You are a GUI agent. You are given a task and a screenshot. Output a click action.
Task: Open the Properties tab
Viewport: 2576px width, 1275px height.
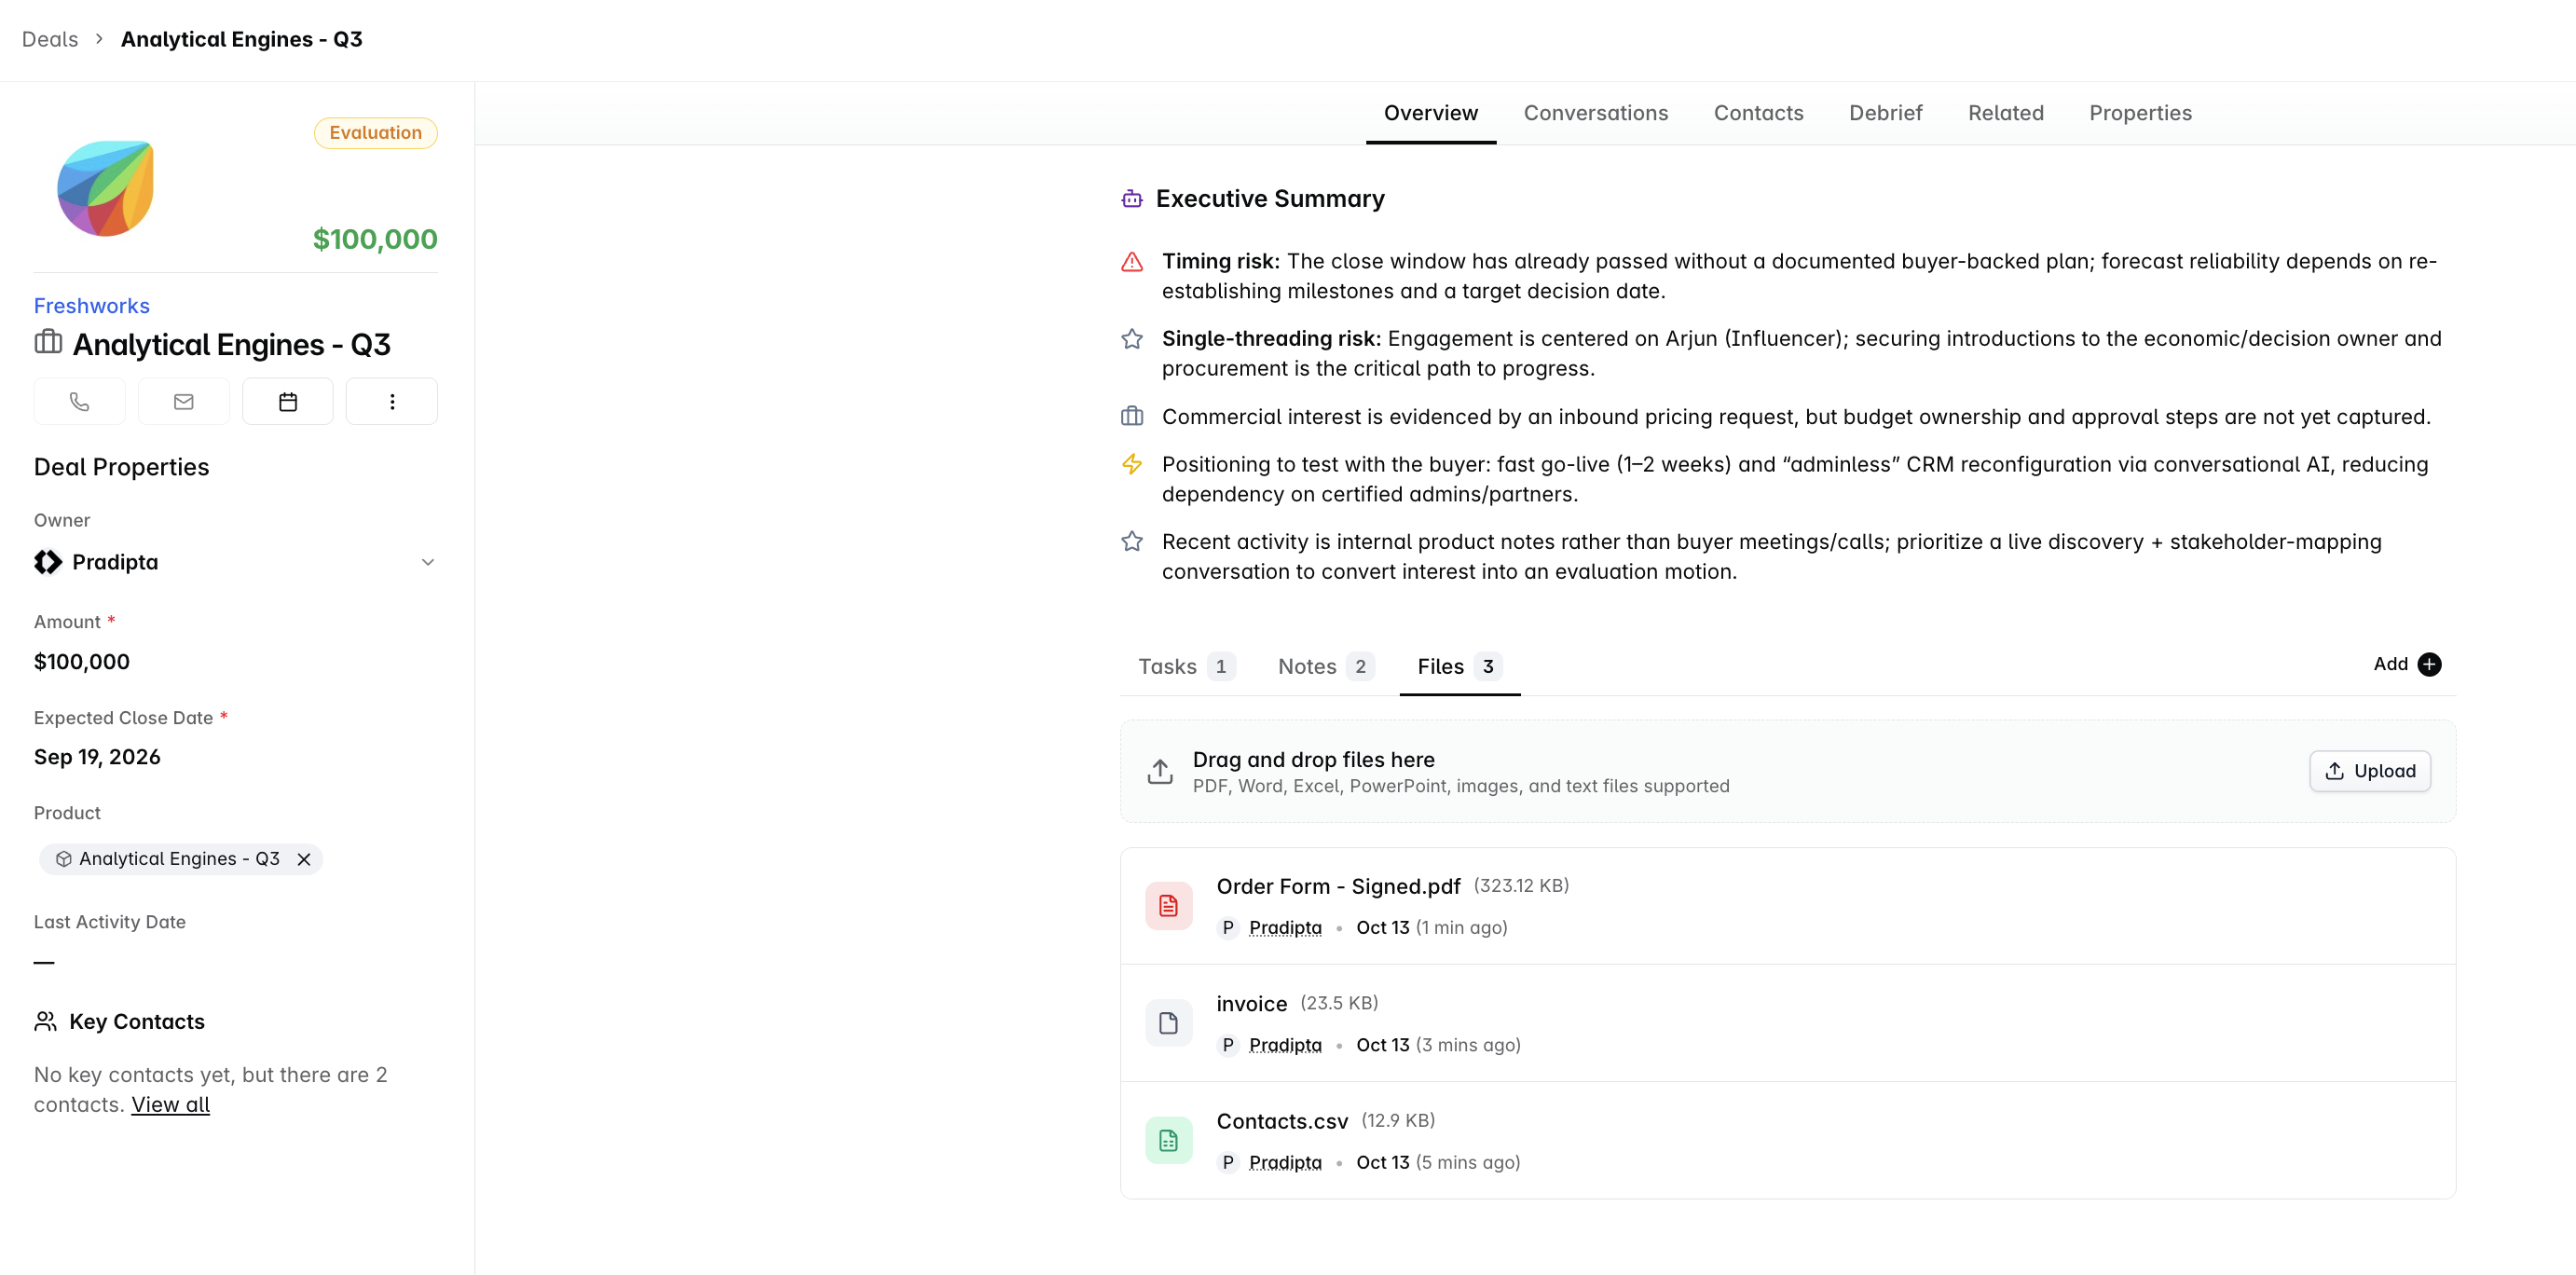click(x=2140, y=113)
